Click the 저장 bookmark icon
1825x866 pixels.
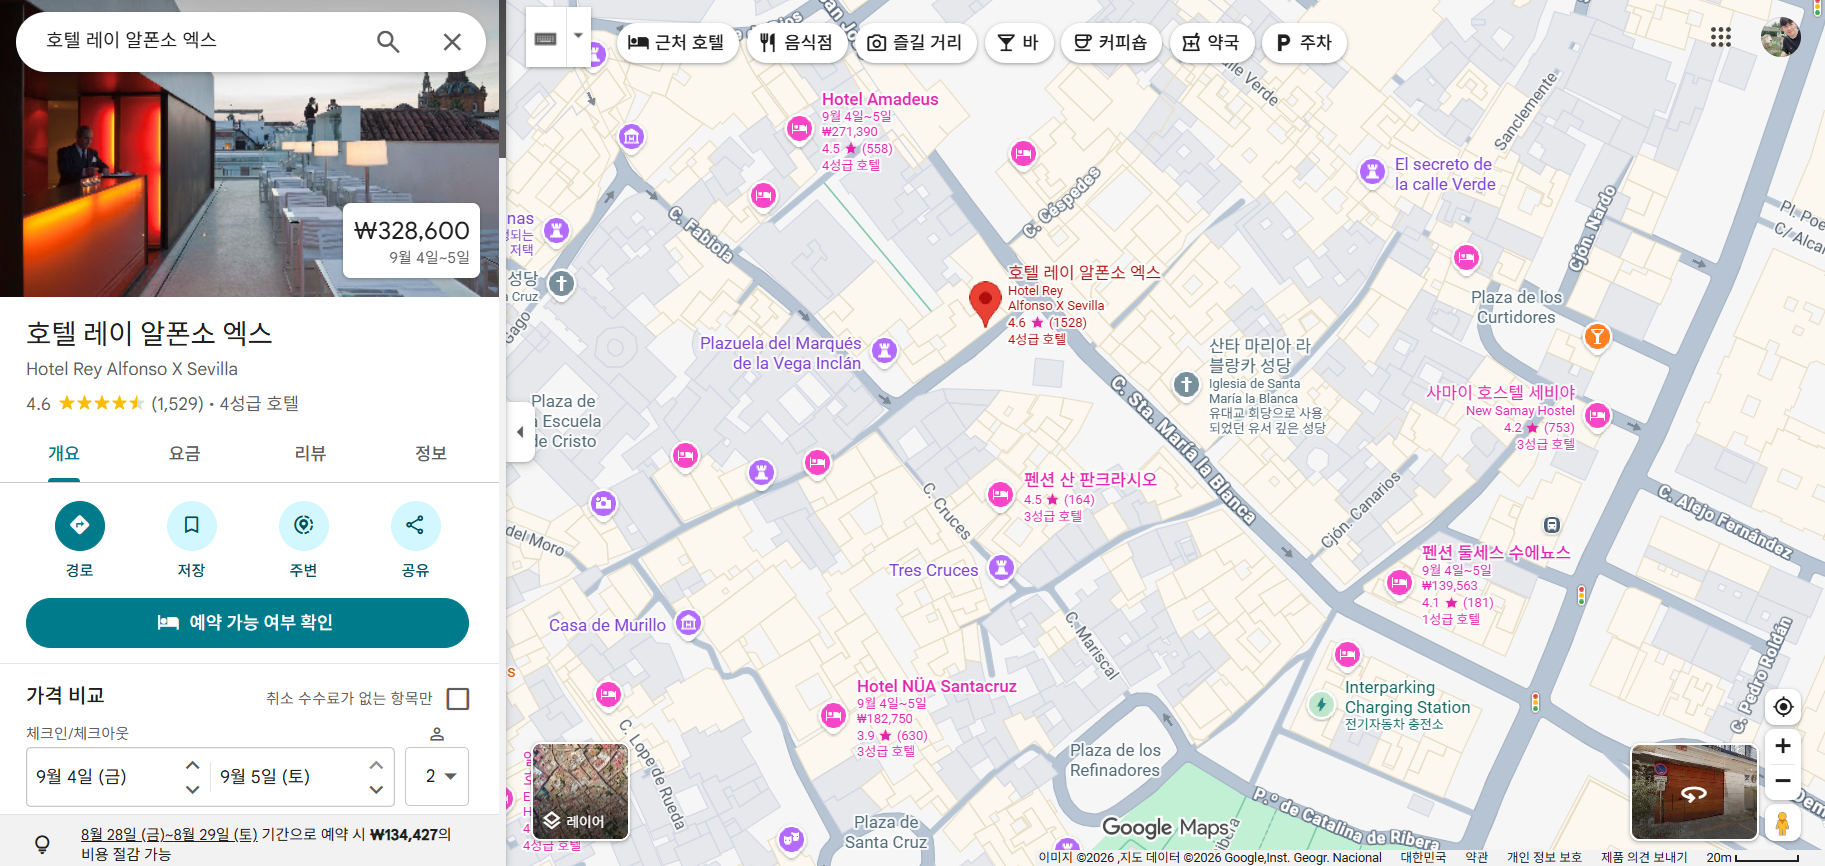[x=192, y=525]
